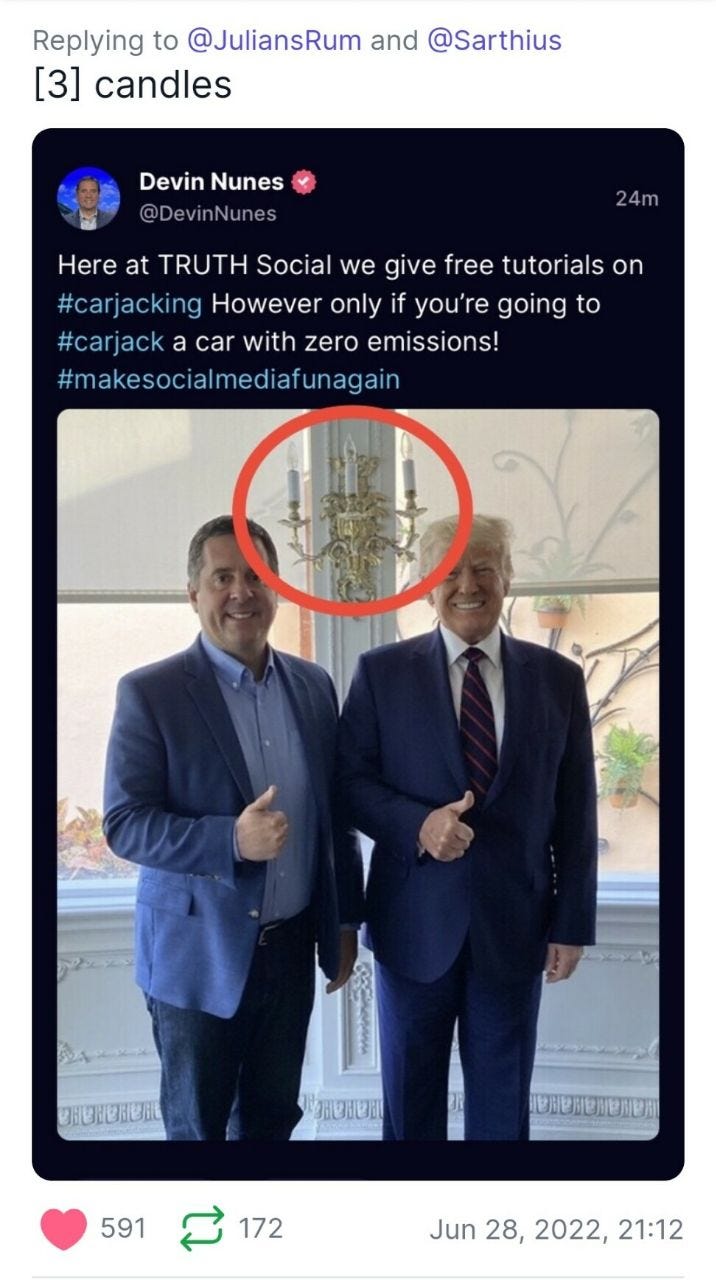Open the 24m timestamp of quoted post
716x1280 pixels.
click(x=637, y=198)
